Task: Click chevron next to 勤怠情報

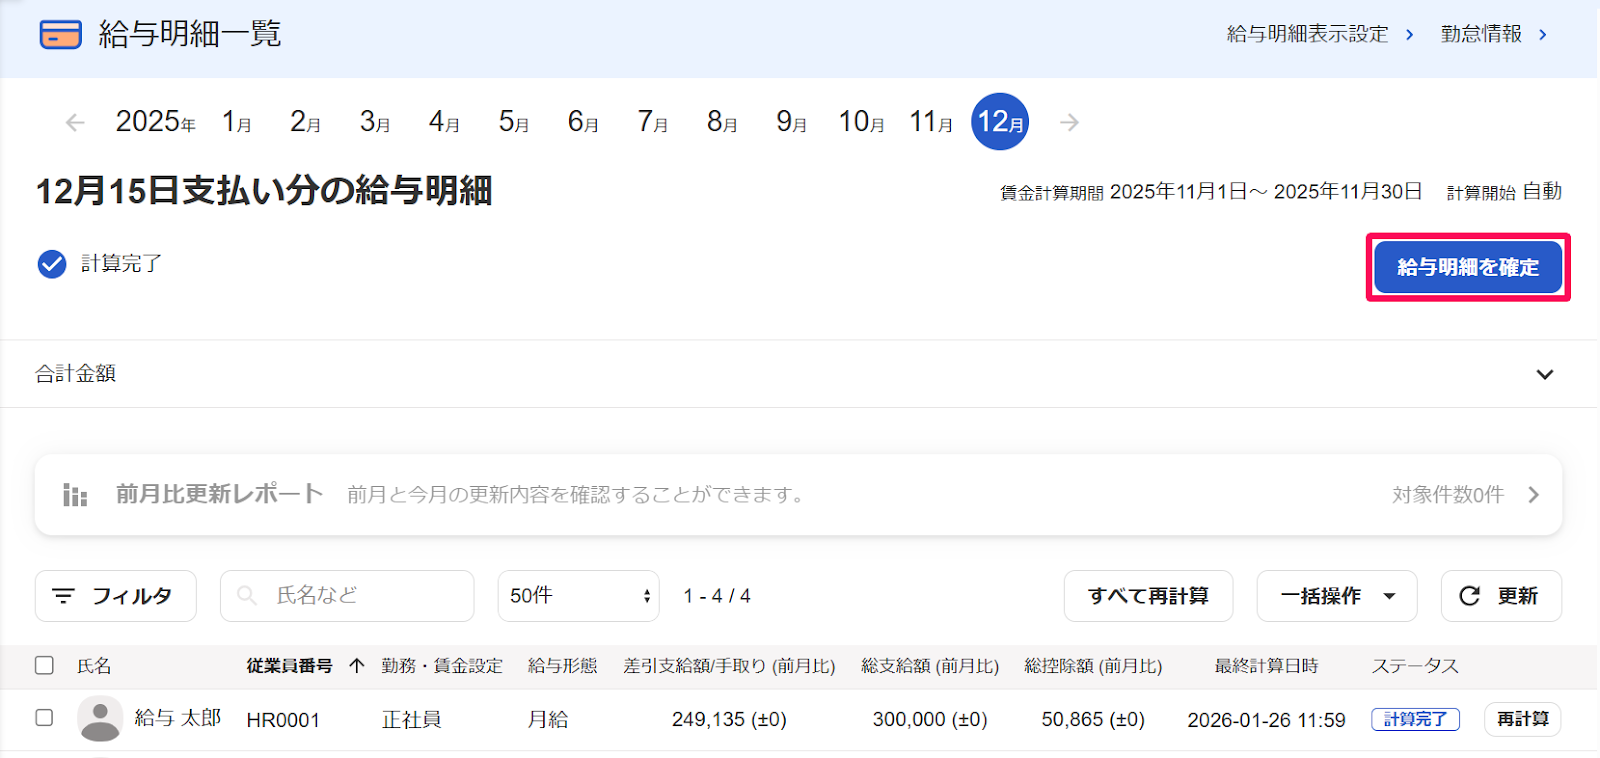Action: point(1543,35)
